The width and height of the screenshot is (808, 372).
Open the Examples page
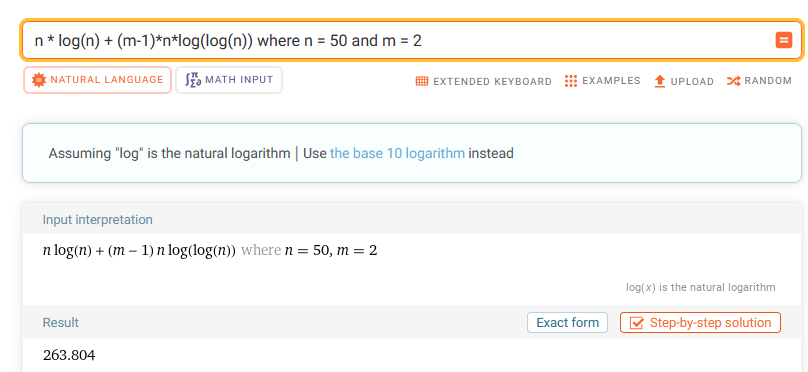[x=602, y=81]
